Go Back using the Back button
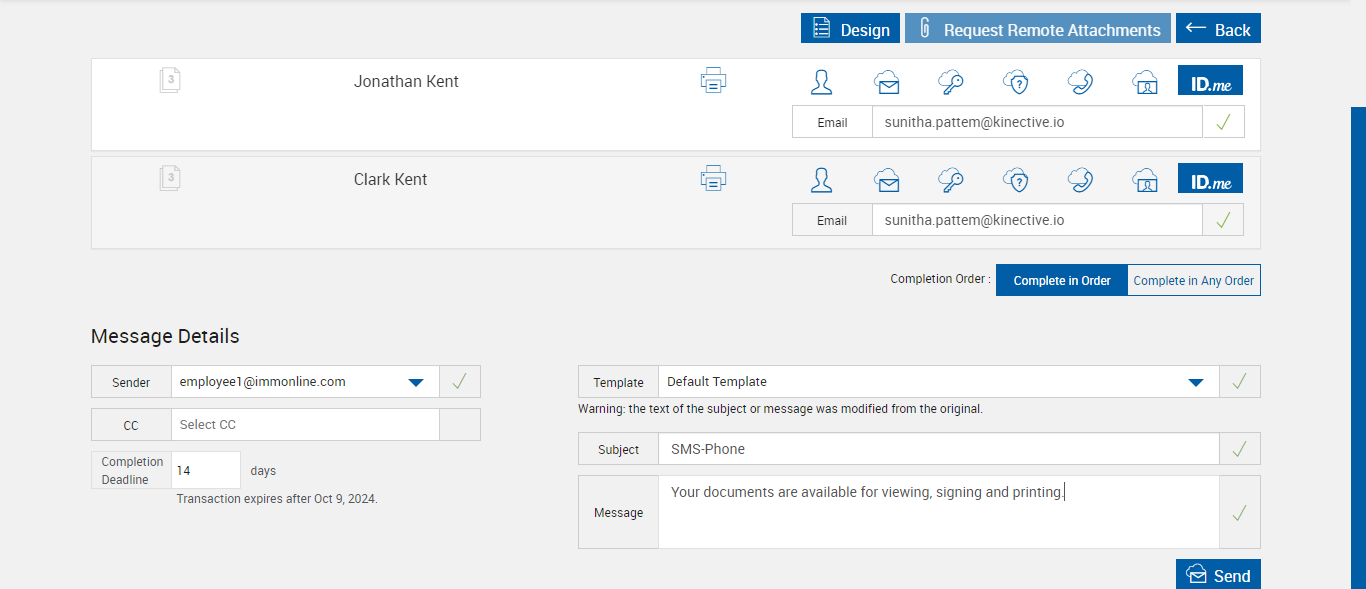The height and width of the screenshot is (589, 1366). point(1218,29)
